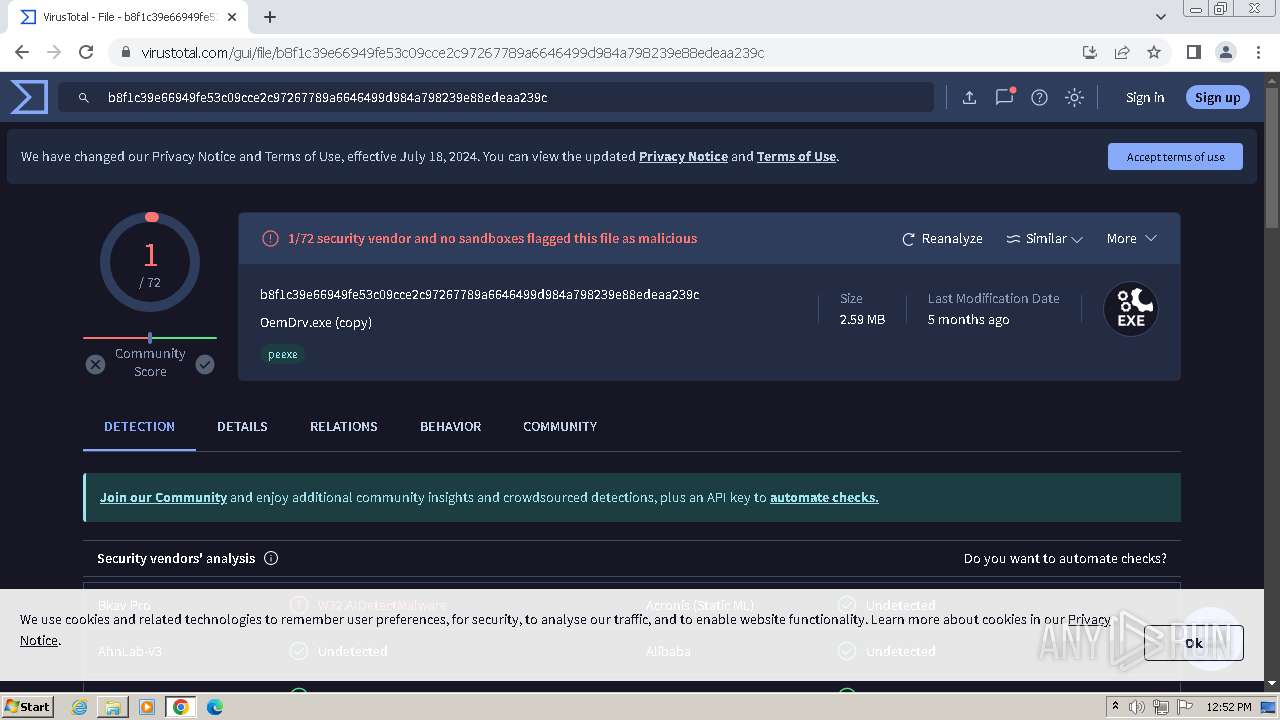Click the detection score 1/72 circle
Viewport: 1280px width, 720px height.
pyautogui.click(x=150, y=262)
